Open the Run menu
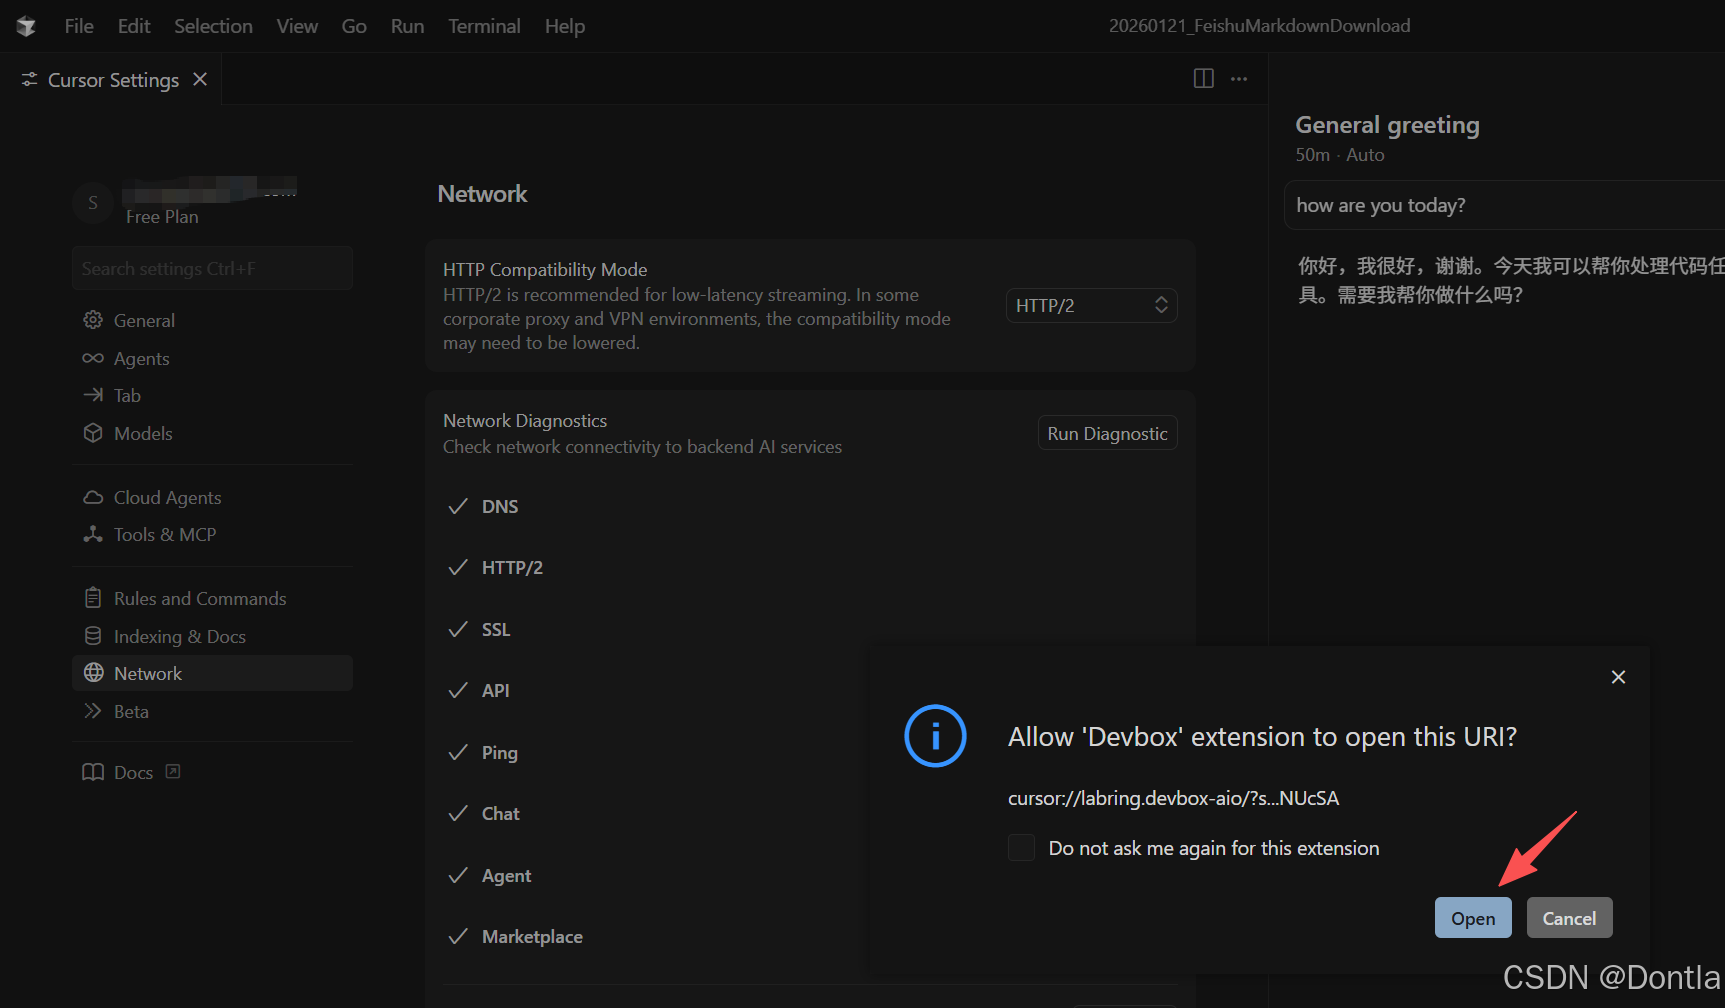The image size is (1725, 1008). (407, 26)
